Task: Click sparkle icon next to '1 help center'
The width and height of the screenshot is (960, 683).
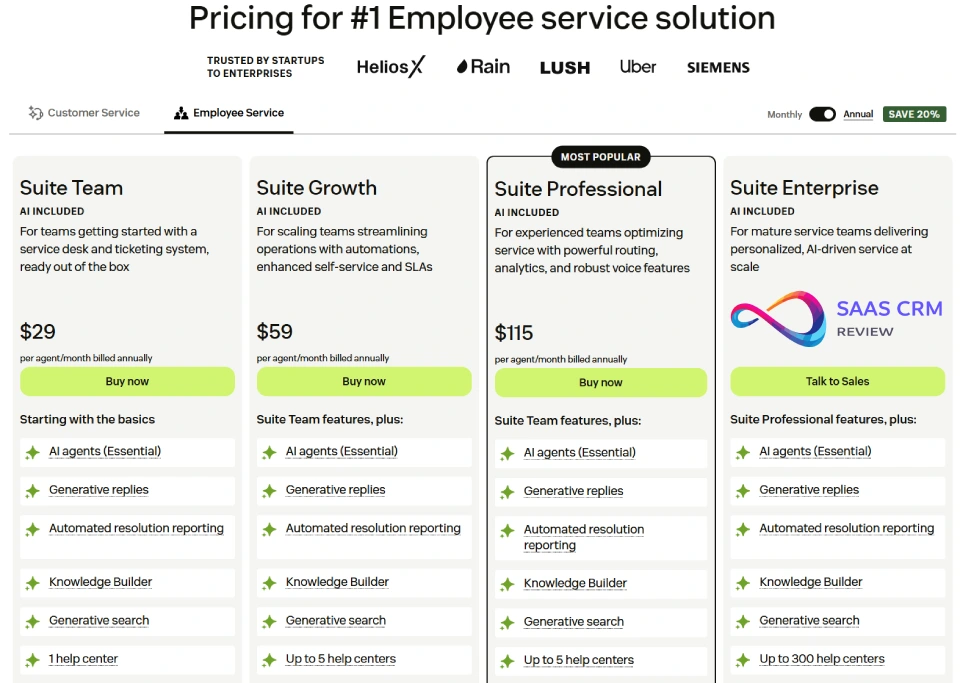Action: pos(32,660)
